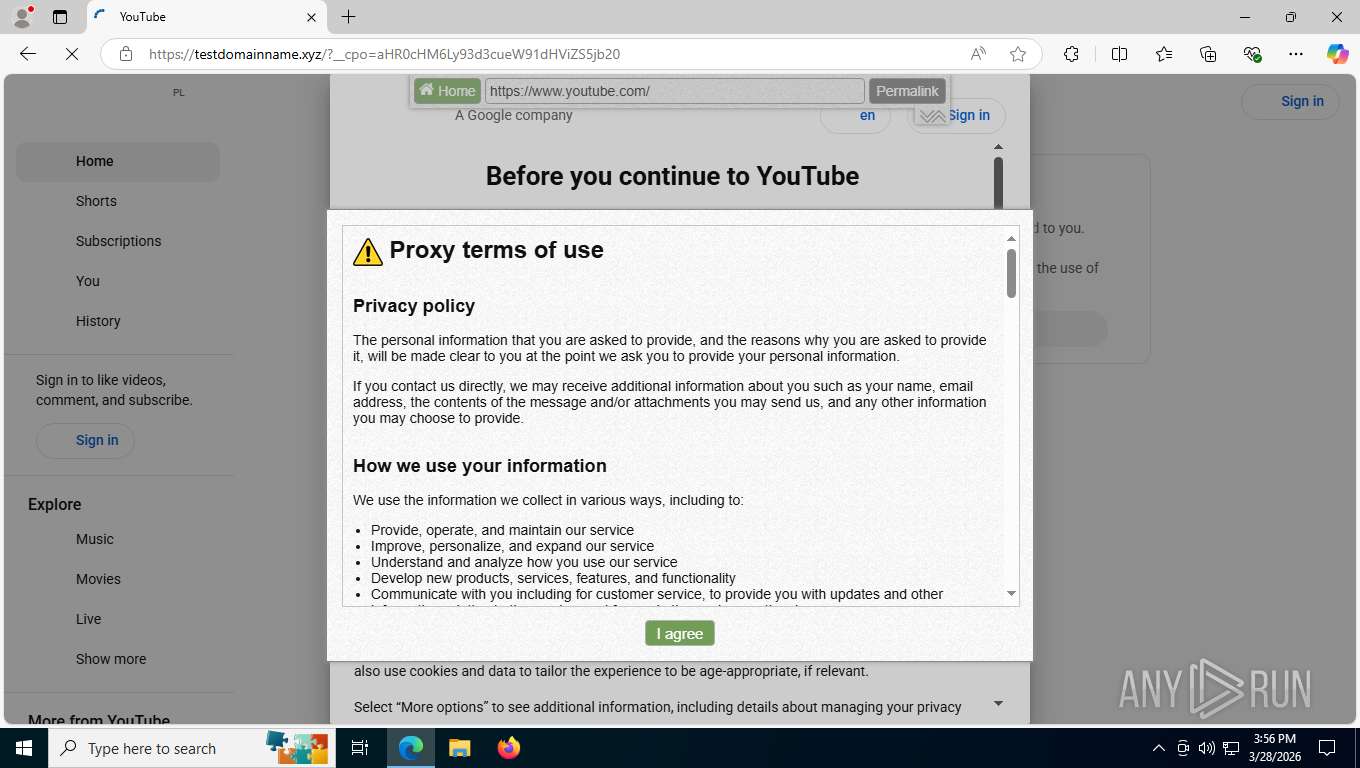
Task: Click the 'How we use your information' heading
Action: [x=480, y=466]
